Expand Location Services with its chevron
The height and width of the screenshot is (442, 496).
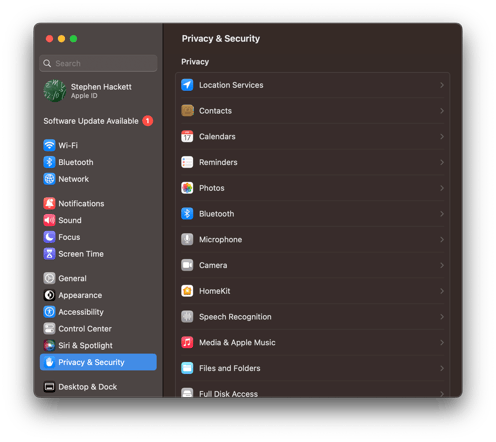click(442, 85)
